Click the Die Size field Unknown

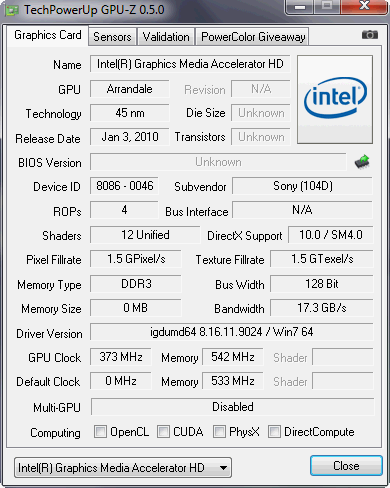click(x=261, y=113)
